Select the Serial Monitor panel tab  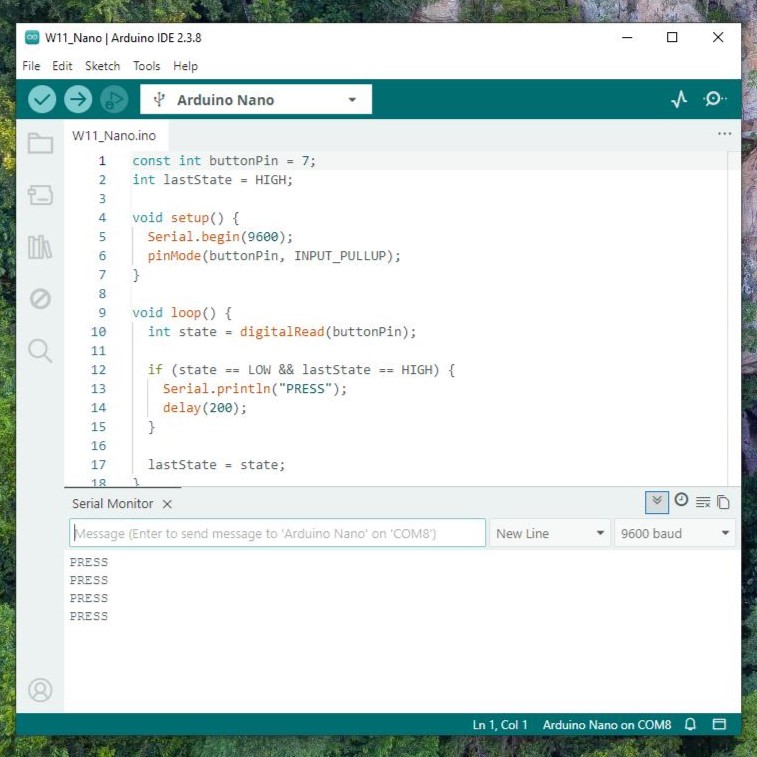pyautogui.click(x=112, y=504)
